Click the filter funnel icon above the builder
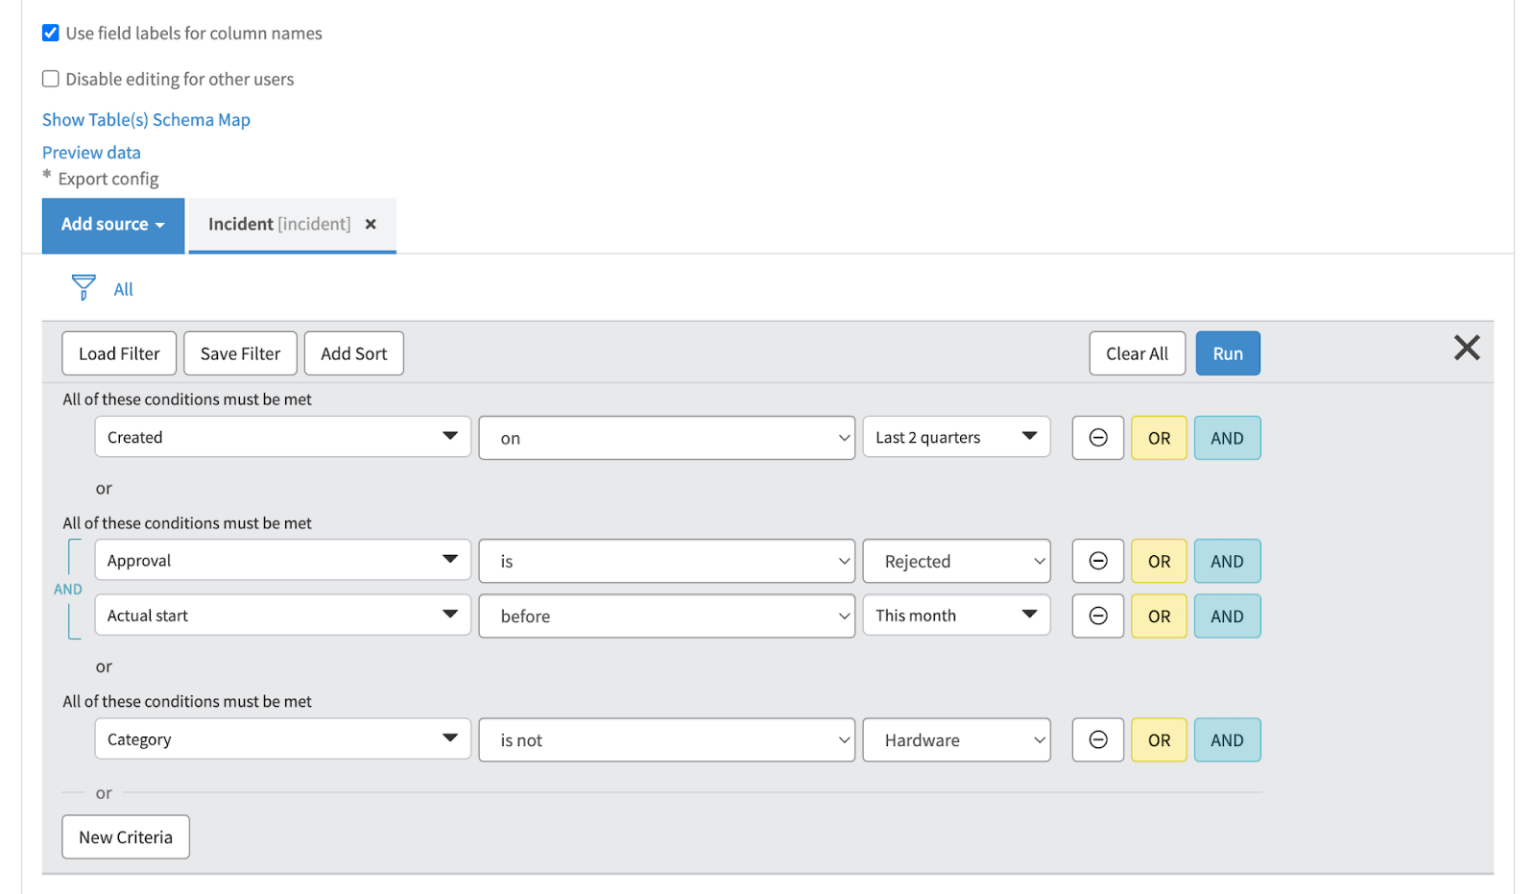The width and height of the screenshot is (1536, 894). coord(84,288)
